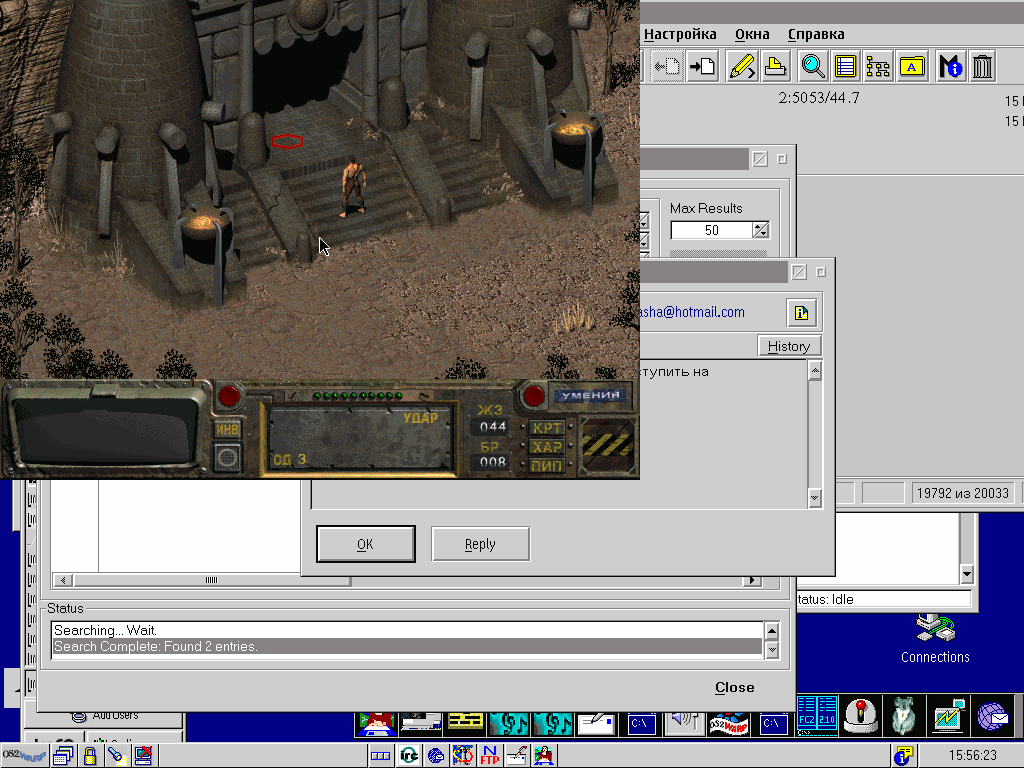The width and height of the screenshot is (1024, 768).
Task: Click the ПИП Pipboy button in game
Action: coord(546,466)
